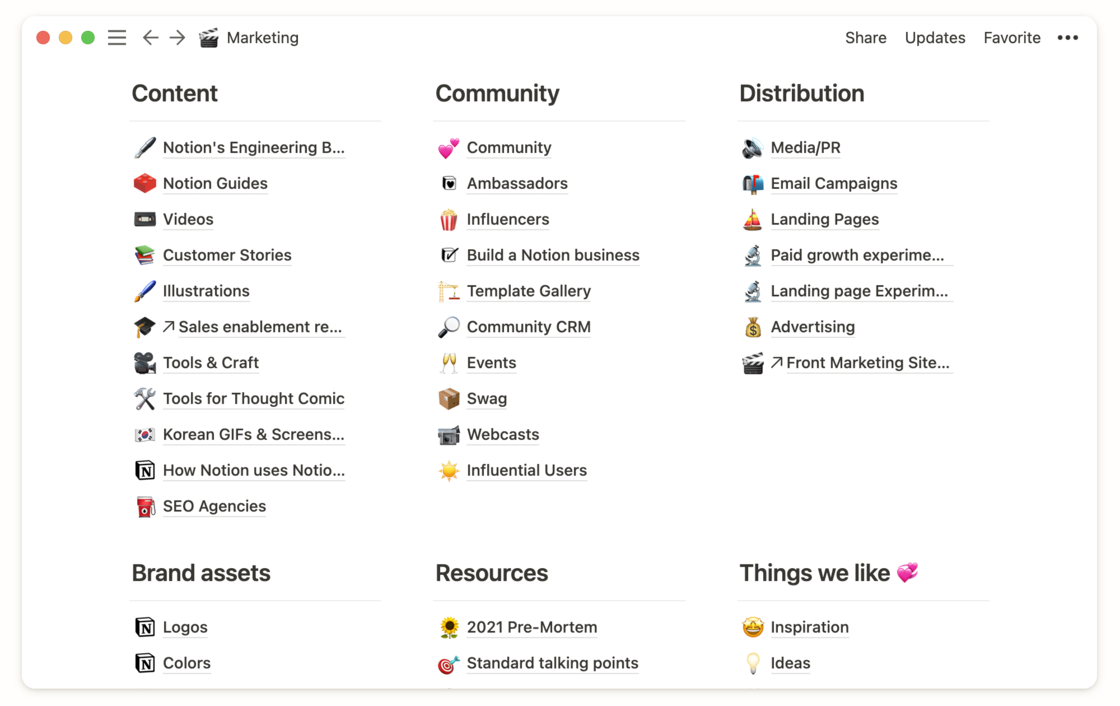
Task: Click the books icon of Customer Stories
Action: point(145,255)
